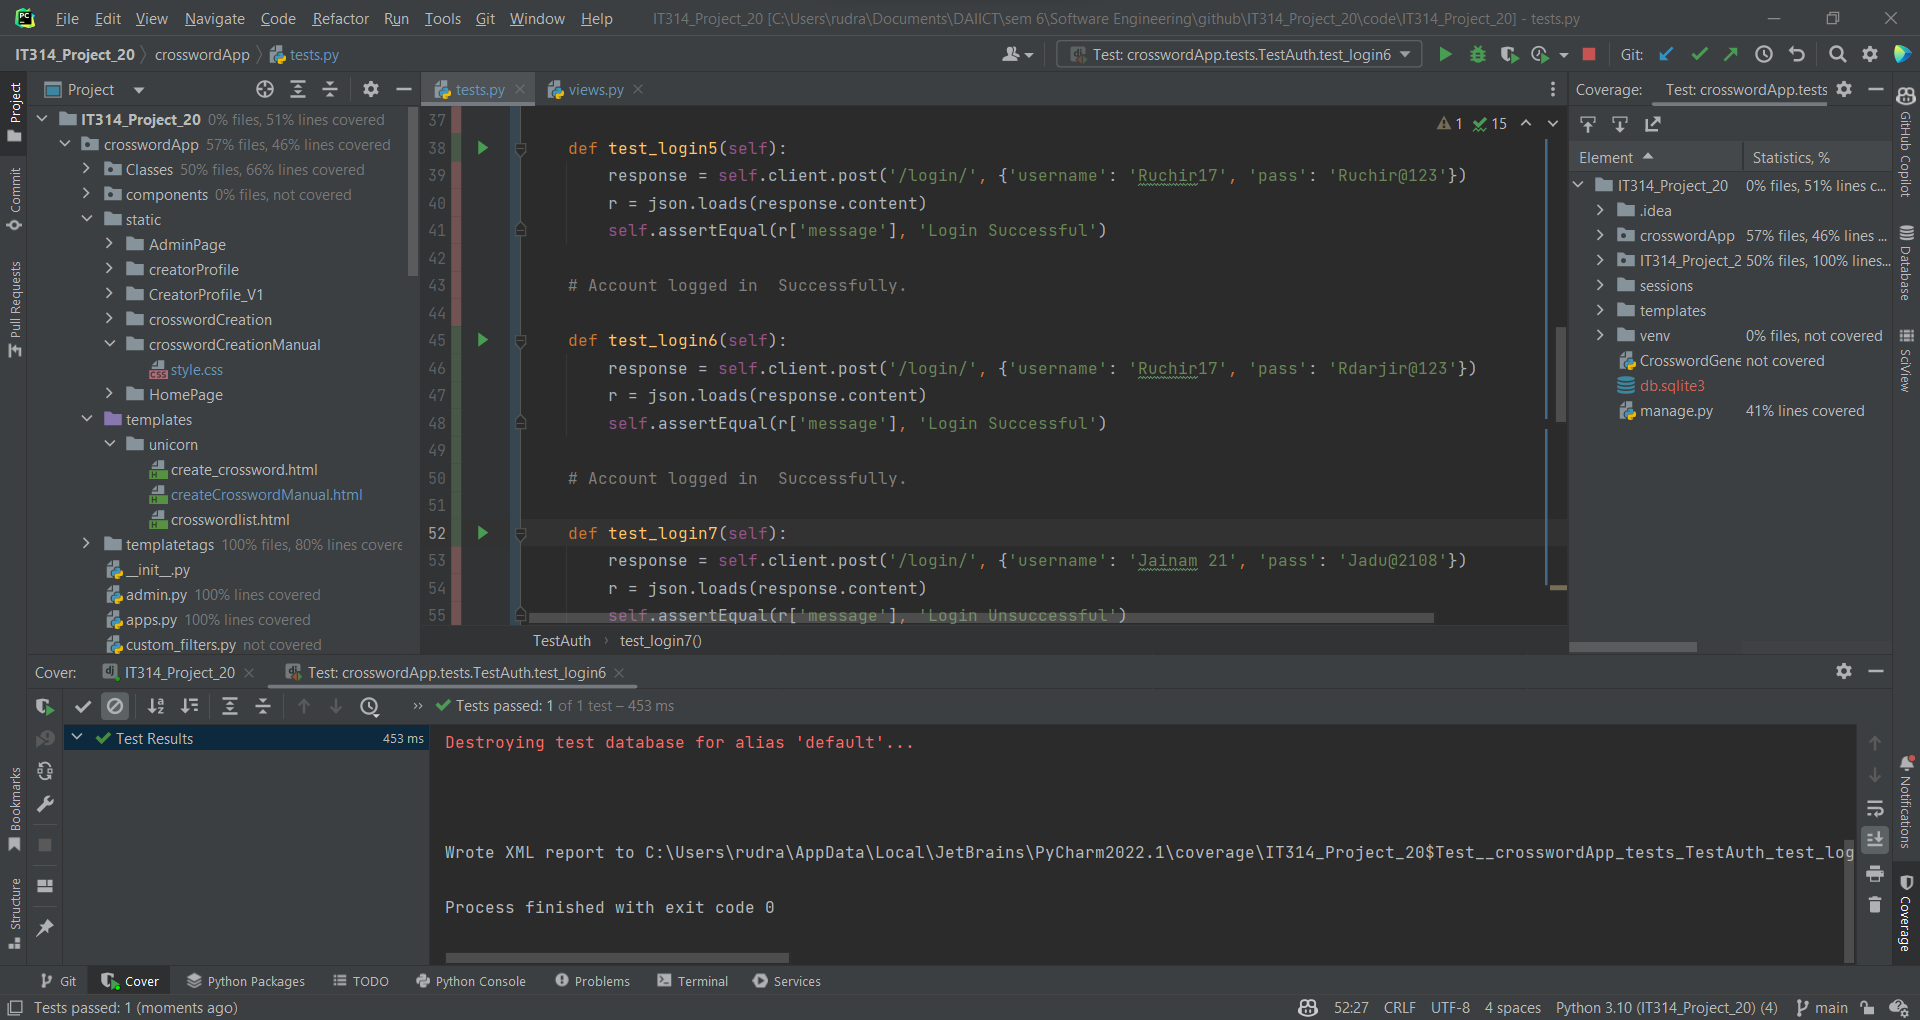Screen dimensions: 1920x1020
Task: Rerun tests in Cover panel
Action: [45, 706]
